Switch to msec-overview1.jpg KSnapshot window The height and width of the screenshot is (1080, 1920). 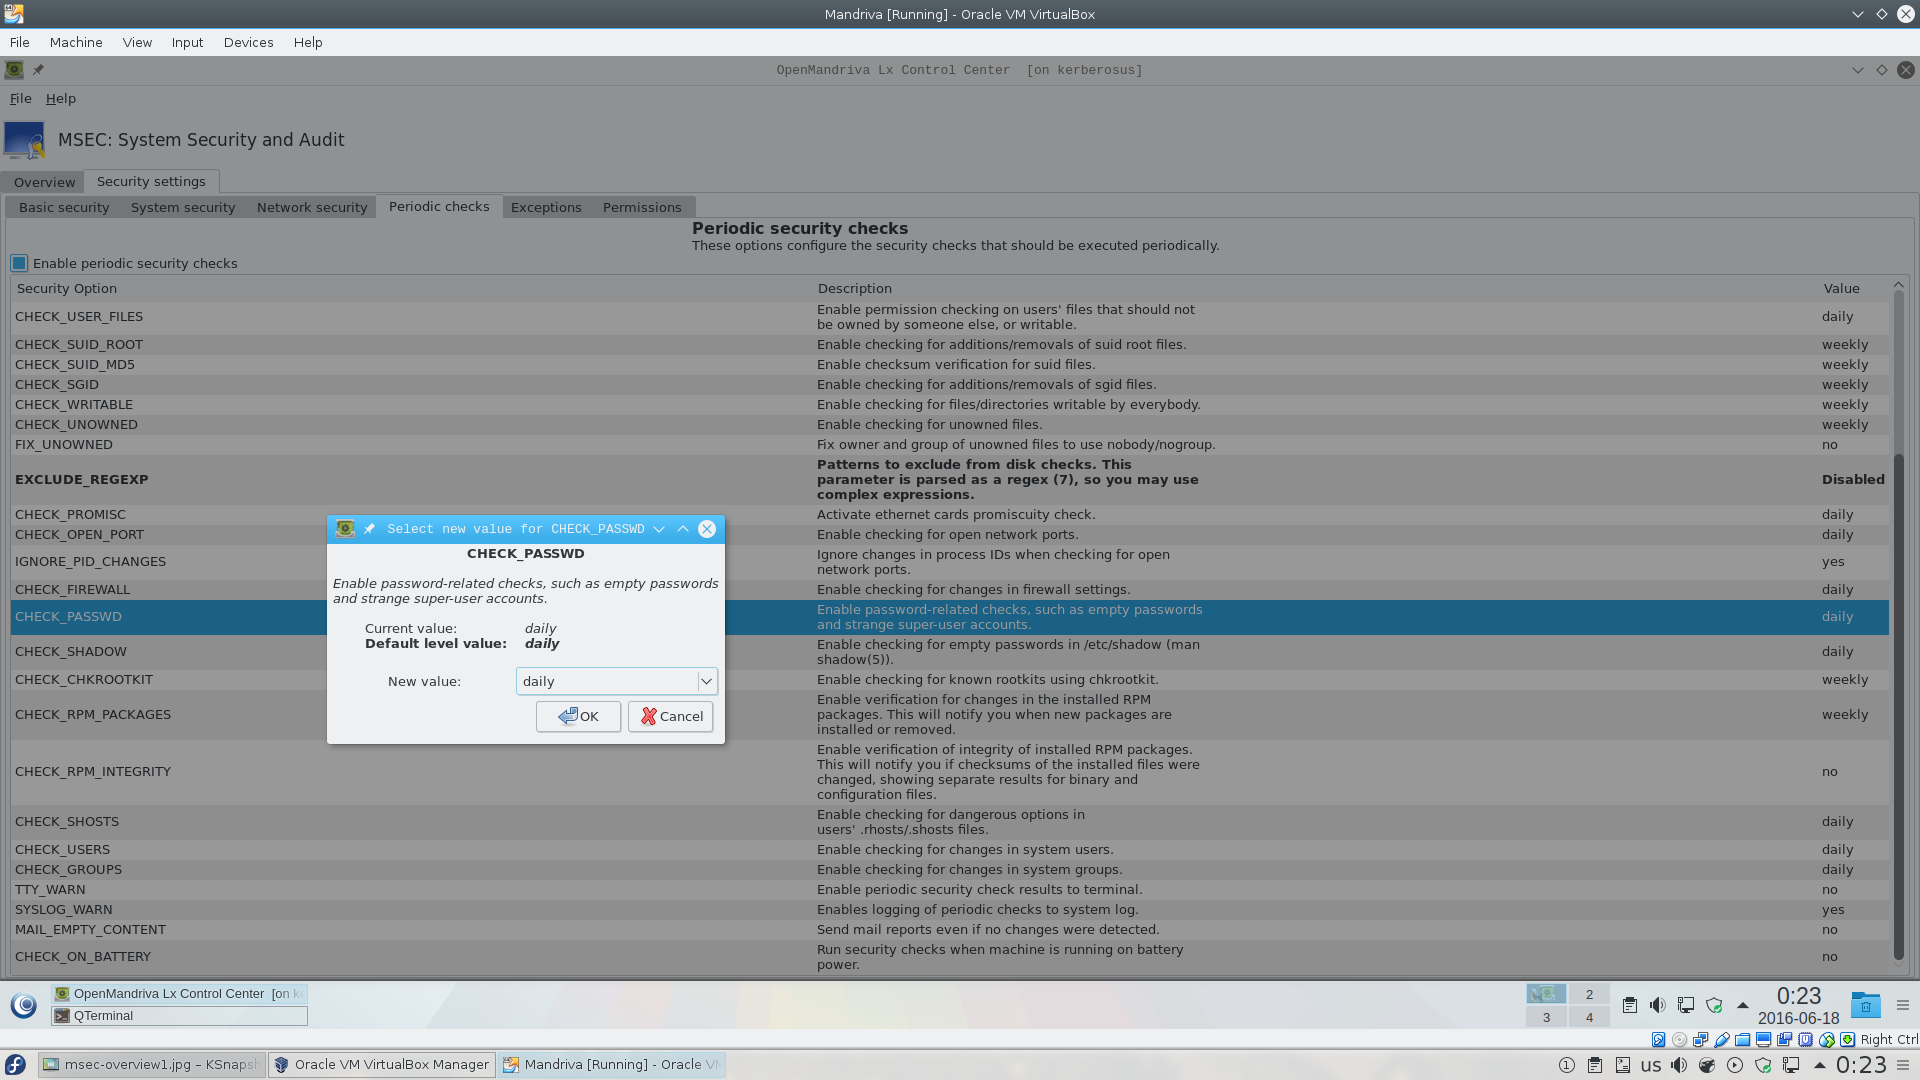[x=151, y=1064]
